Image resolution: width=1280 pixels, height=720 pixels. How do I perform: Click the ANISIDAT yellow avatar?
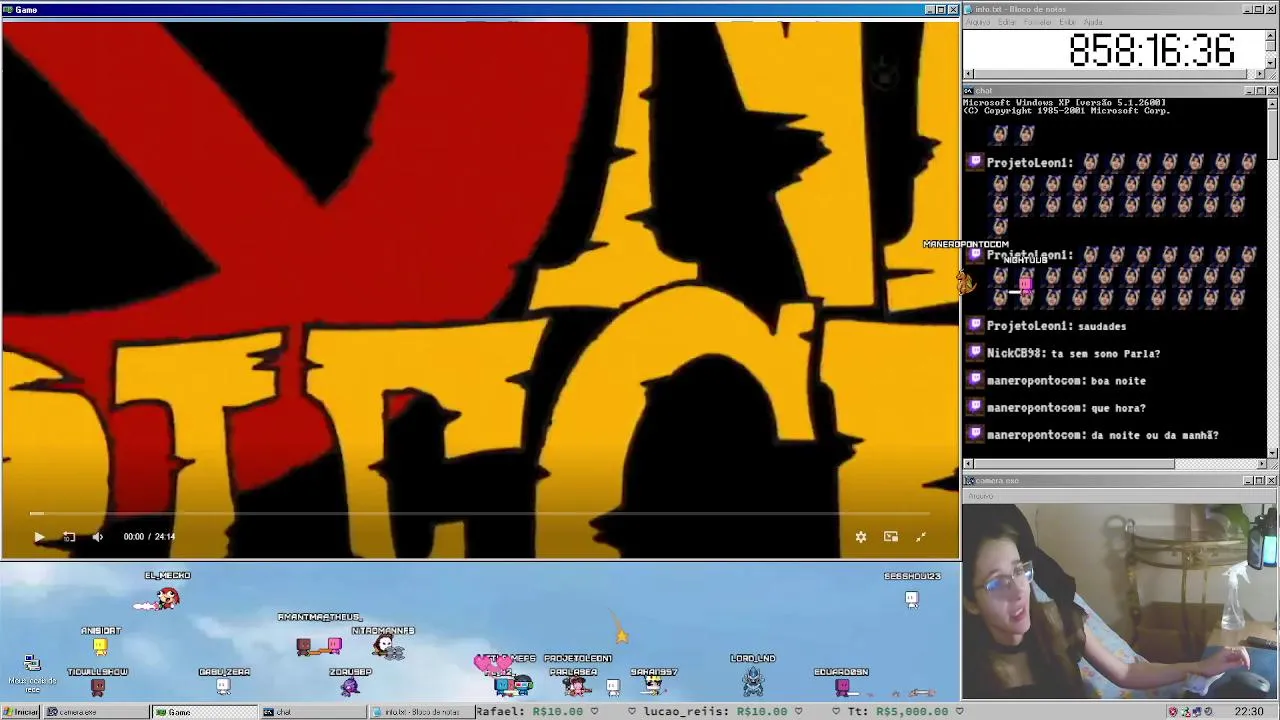coord(100,647)
